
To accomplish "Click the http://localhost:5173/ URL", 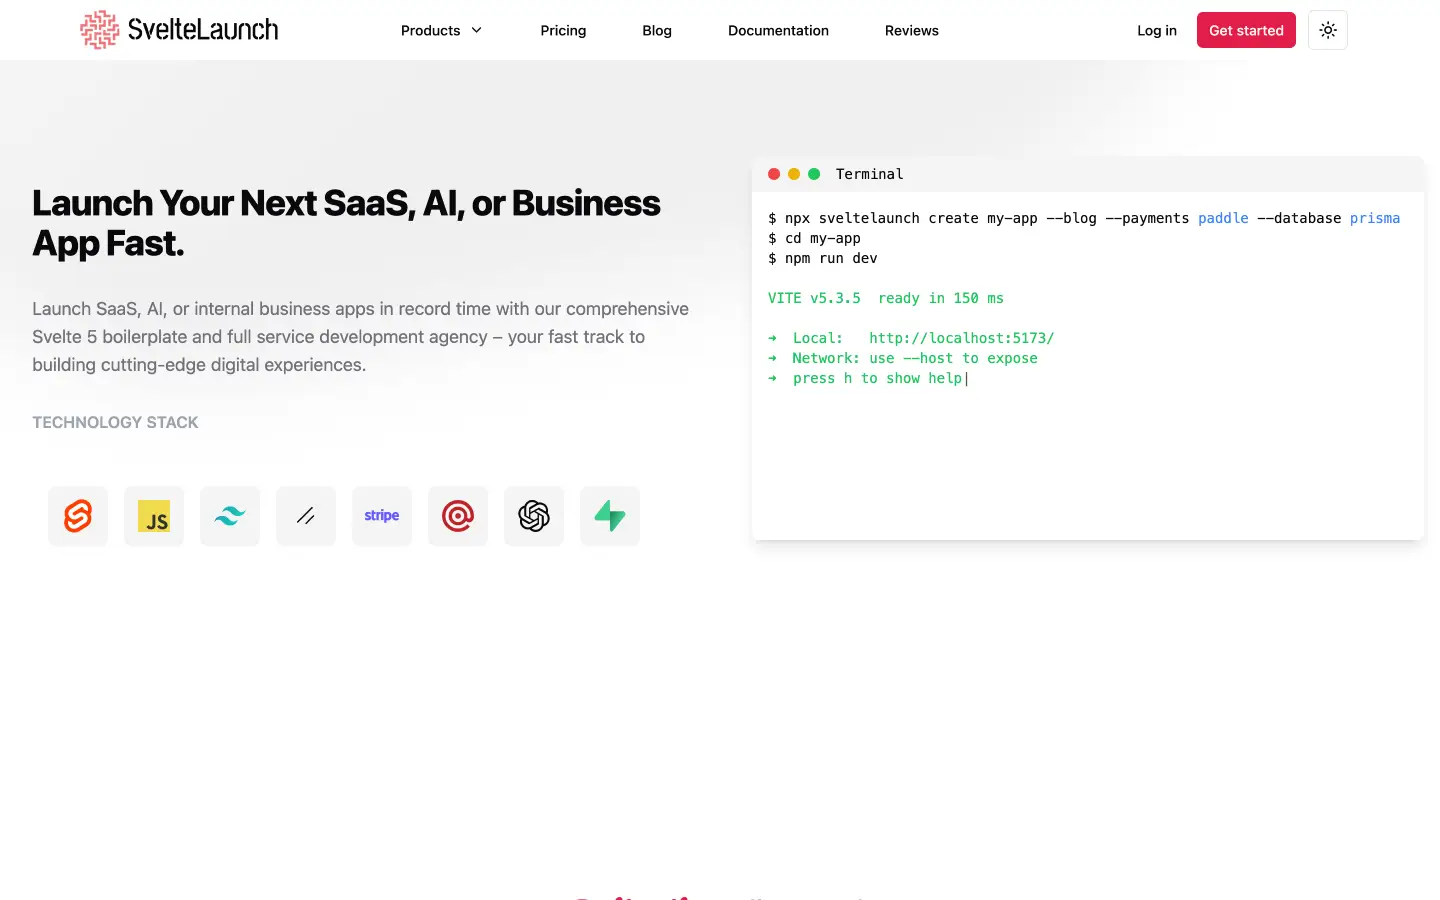I will point(961,338).
